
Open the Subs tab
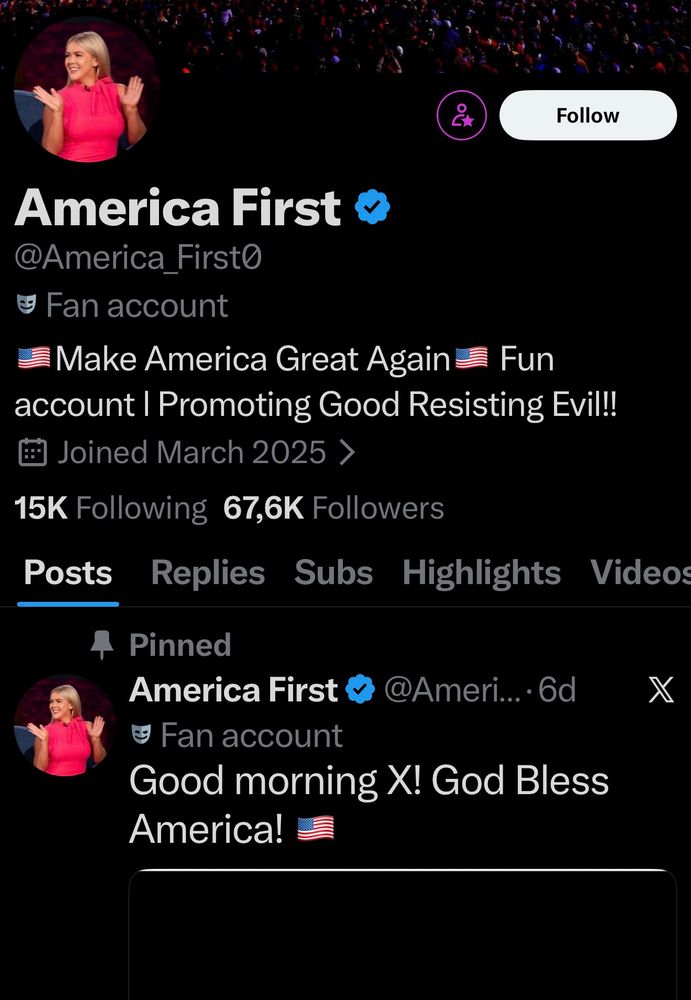pos(333,572)
